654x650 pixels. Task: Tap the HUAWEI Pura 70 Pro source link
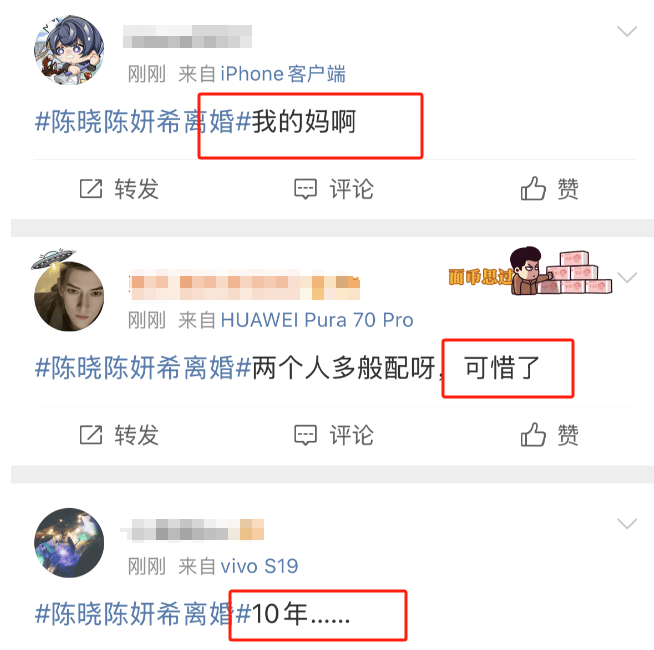317,320
